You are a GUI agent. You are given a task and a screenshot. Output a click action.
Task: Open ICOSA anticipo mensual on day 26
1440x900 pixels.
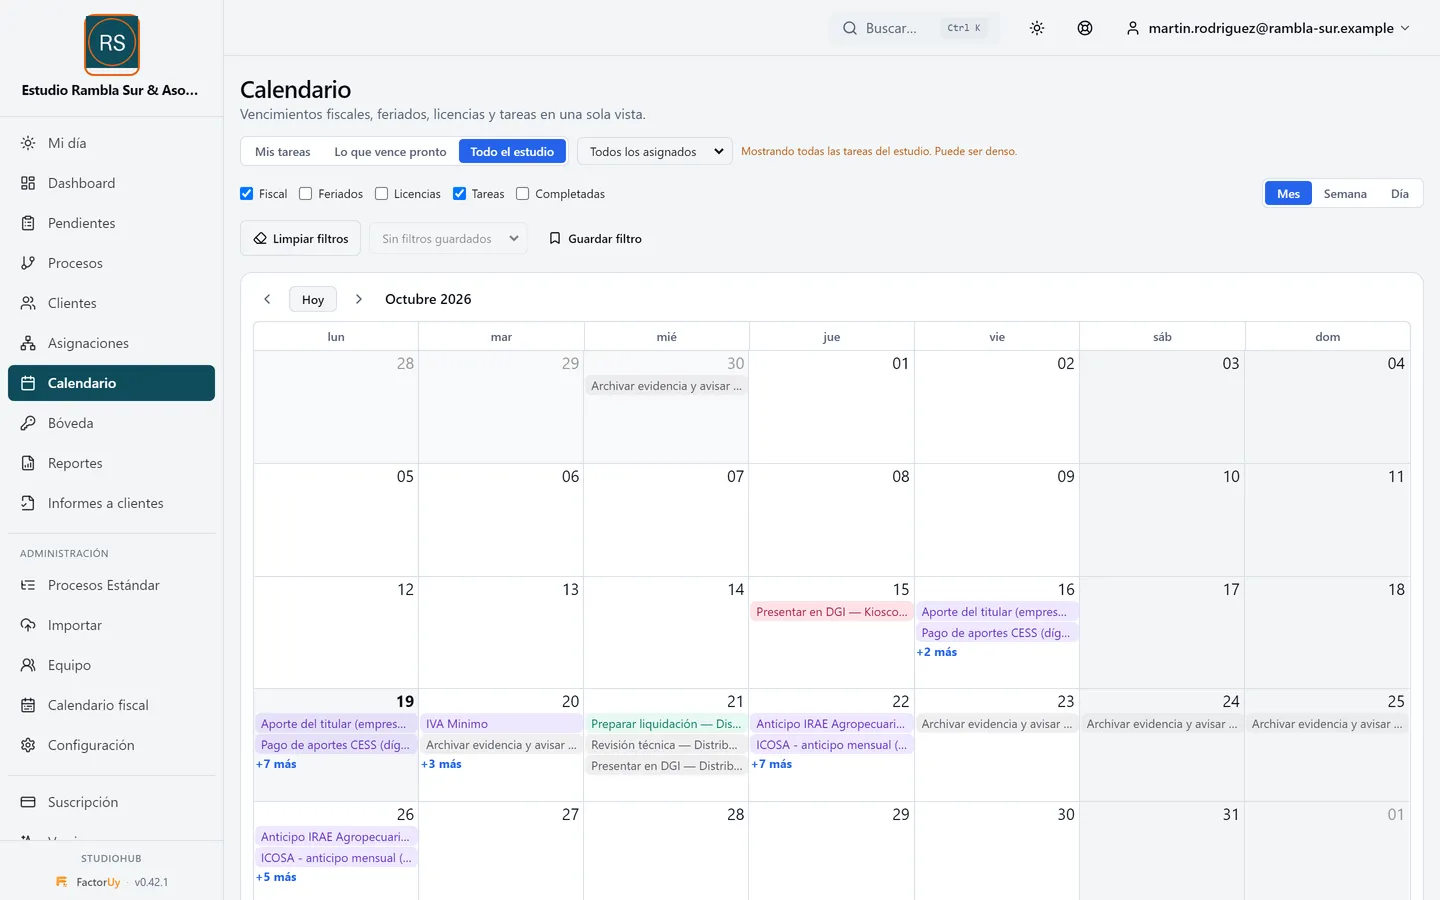tap(336, 858)
